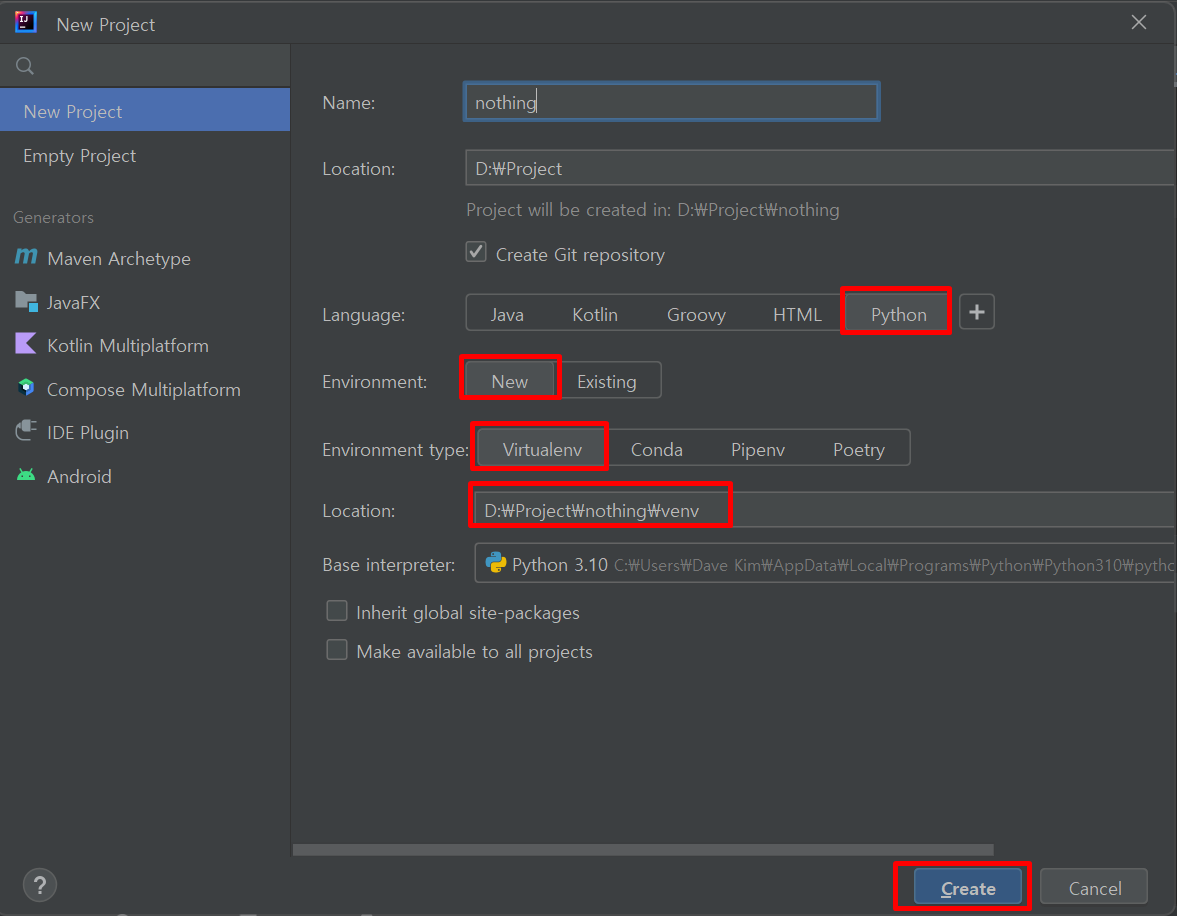
Task: Select Empty Project in sidebar
Action: tap(145, 155)
